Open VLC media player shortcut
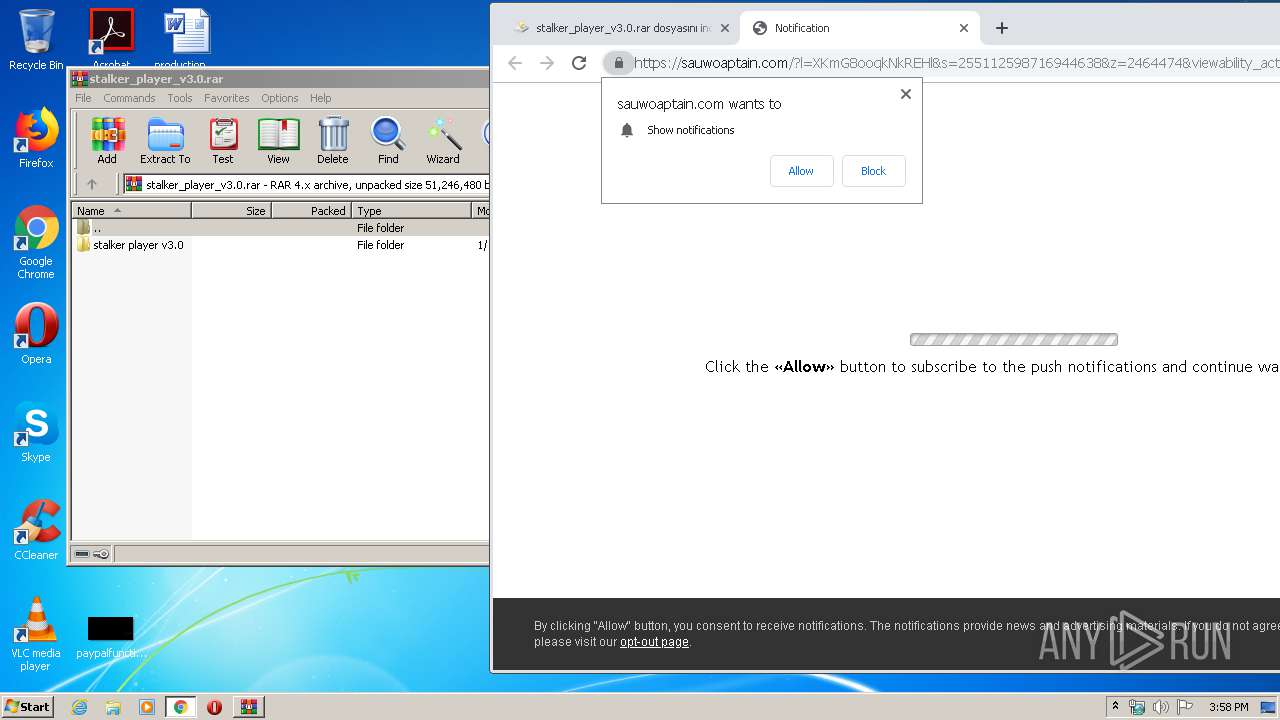 tap(36, 634)
